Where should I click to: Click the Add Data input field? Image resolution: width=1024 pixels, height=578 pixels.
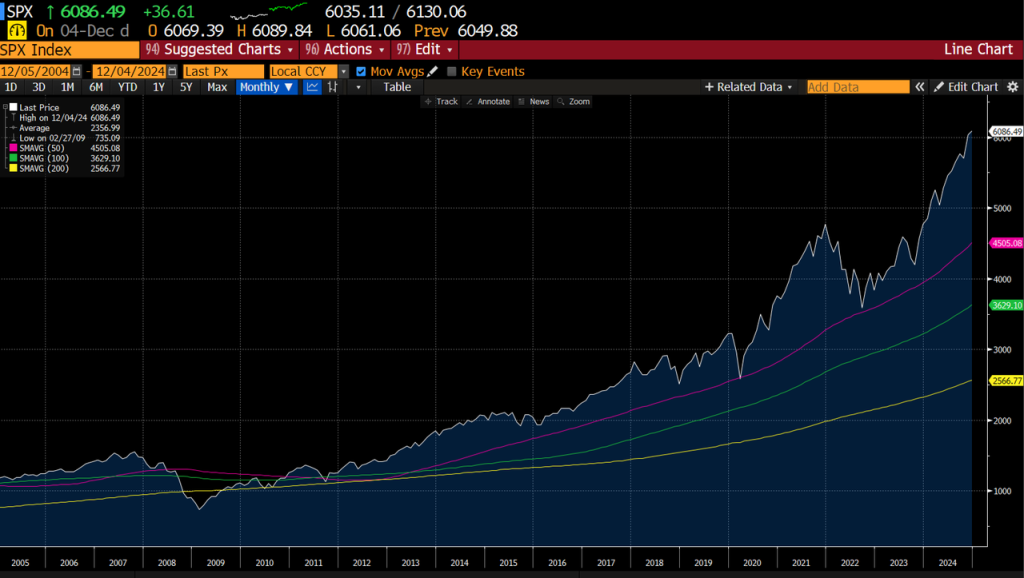pos(857,87)
